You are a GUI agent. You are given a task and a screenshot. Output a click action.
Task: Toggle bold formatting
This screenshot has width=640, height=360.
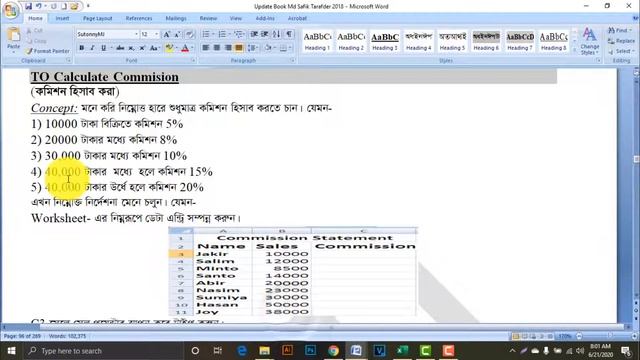82,48
